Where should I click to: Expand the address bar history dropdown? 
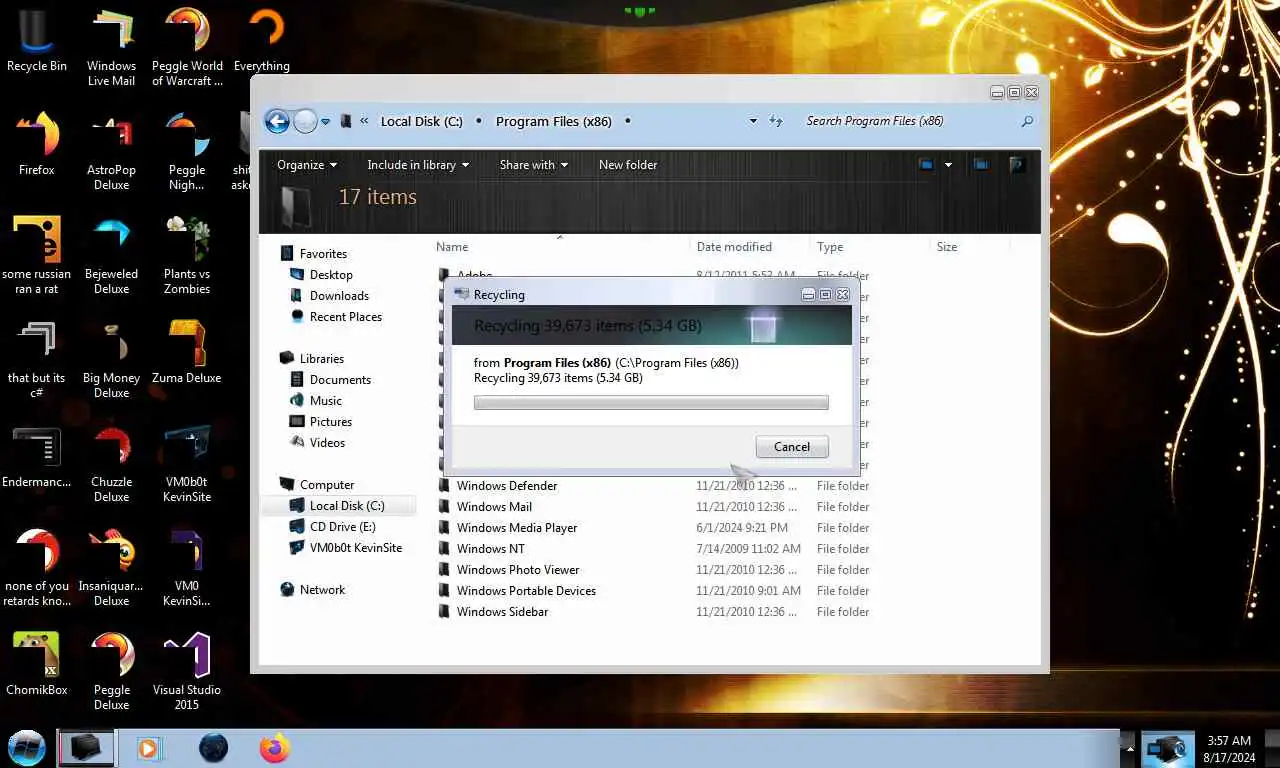point(753,121)
